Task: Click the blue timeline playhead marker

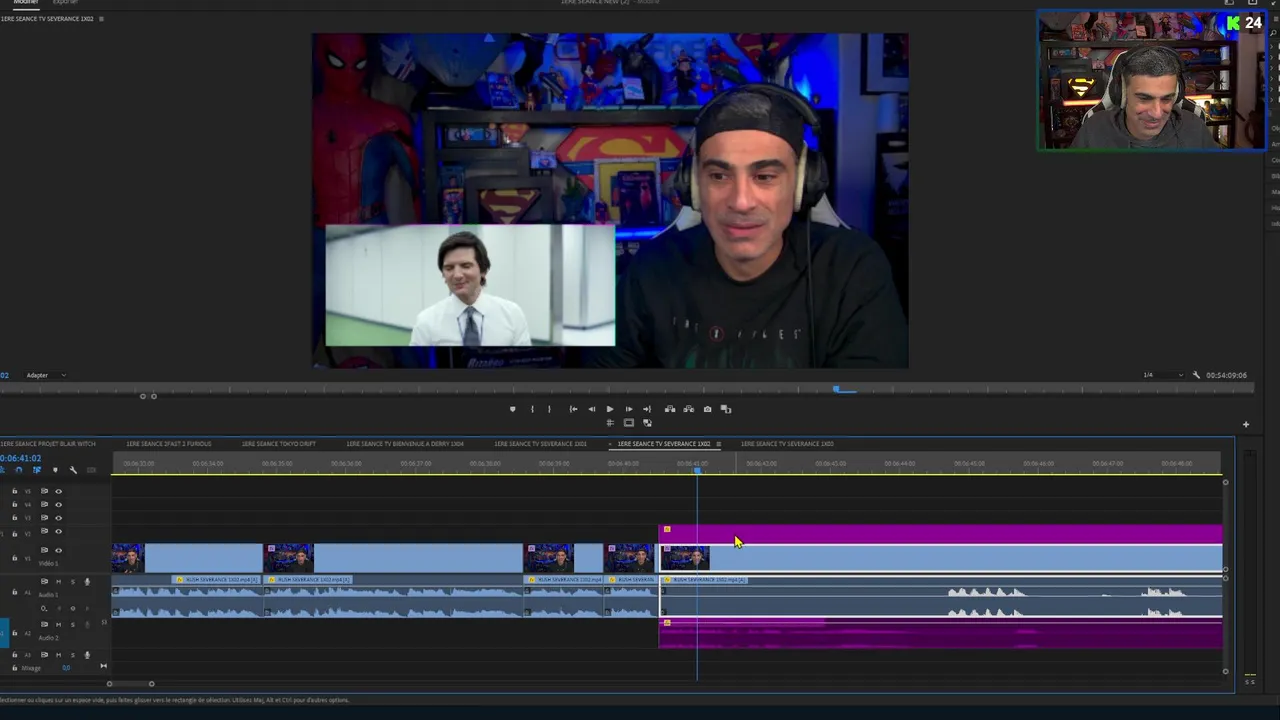Action: click(697, 470)
